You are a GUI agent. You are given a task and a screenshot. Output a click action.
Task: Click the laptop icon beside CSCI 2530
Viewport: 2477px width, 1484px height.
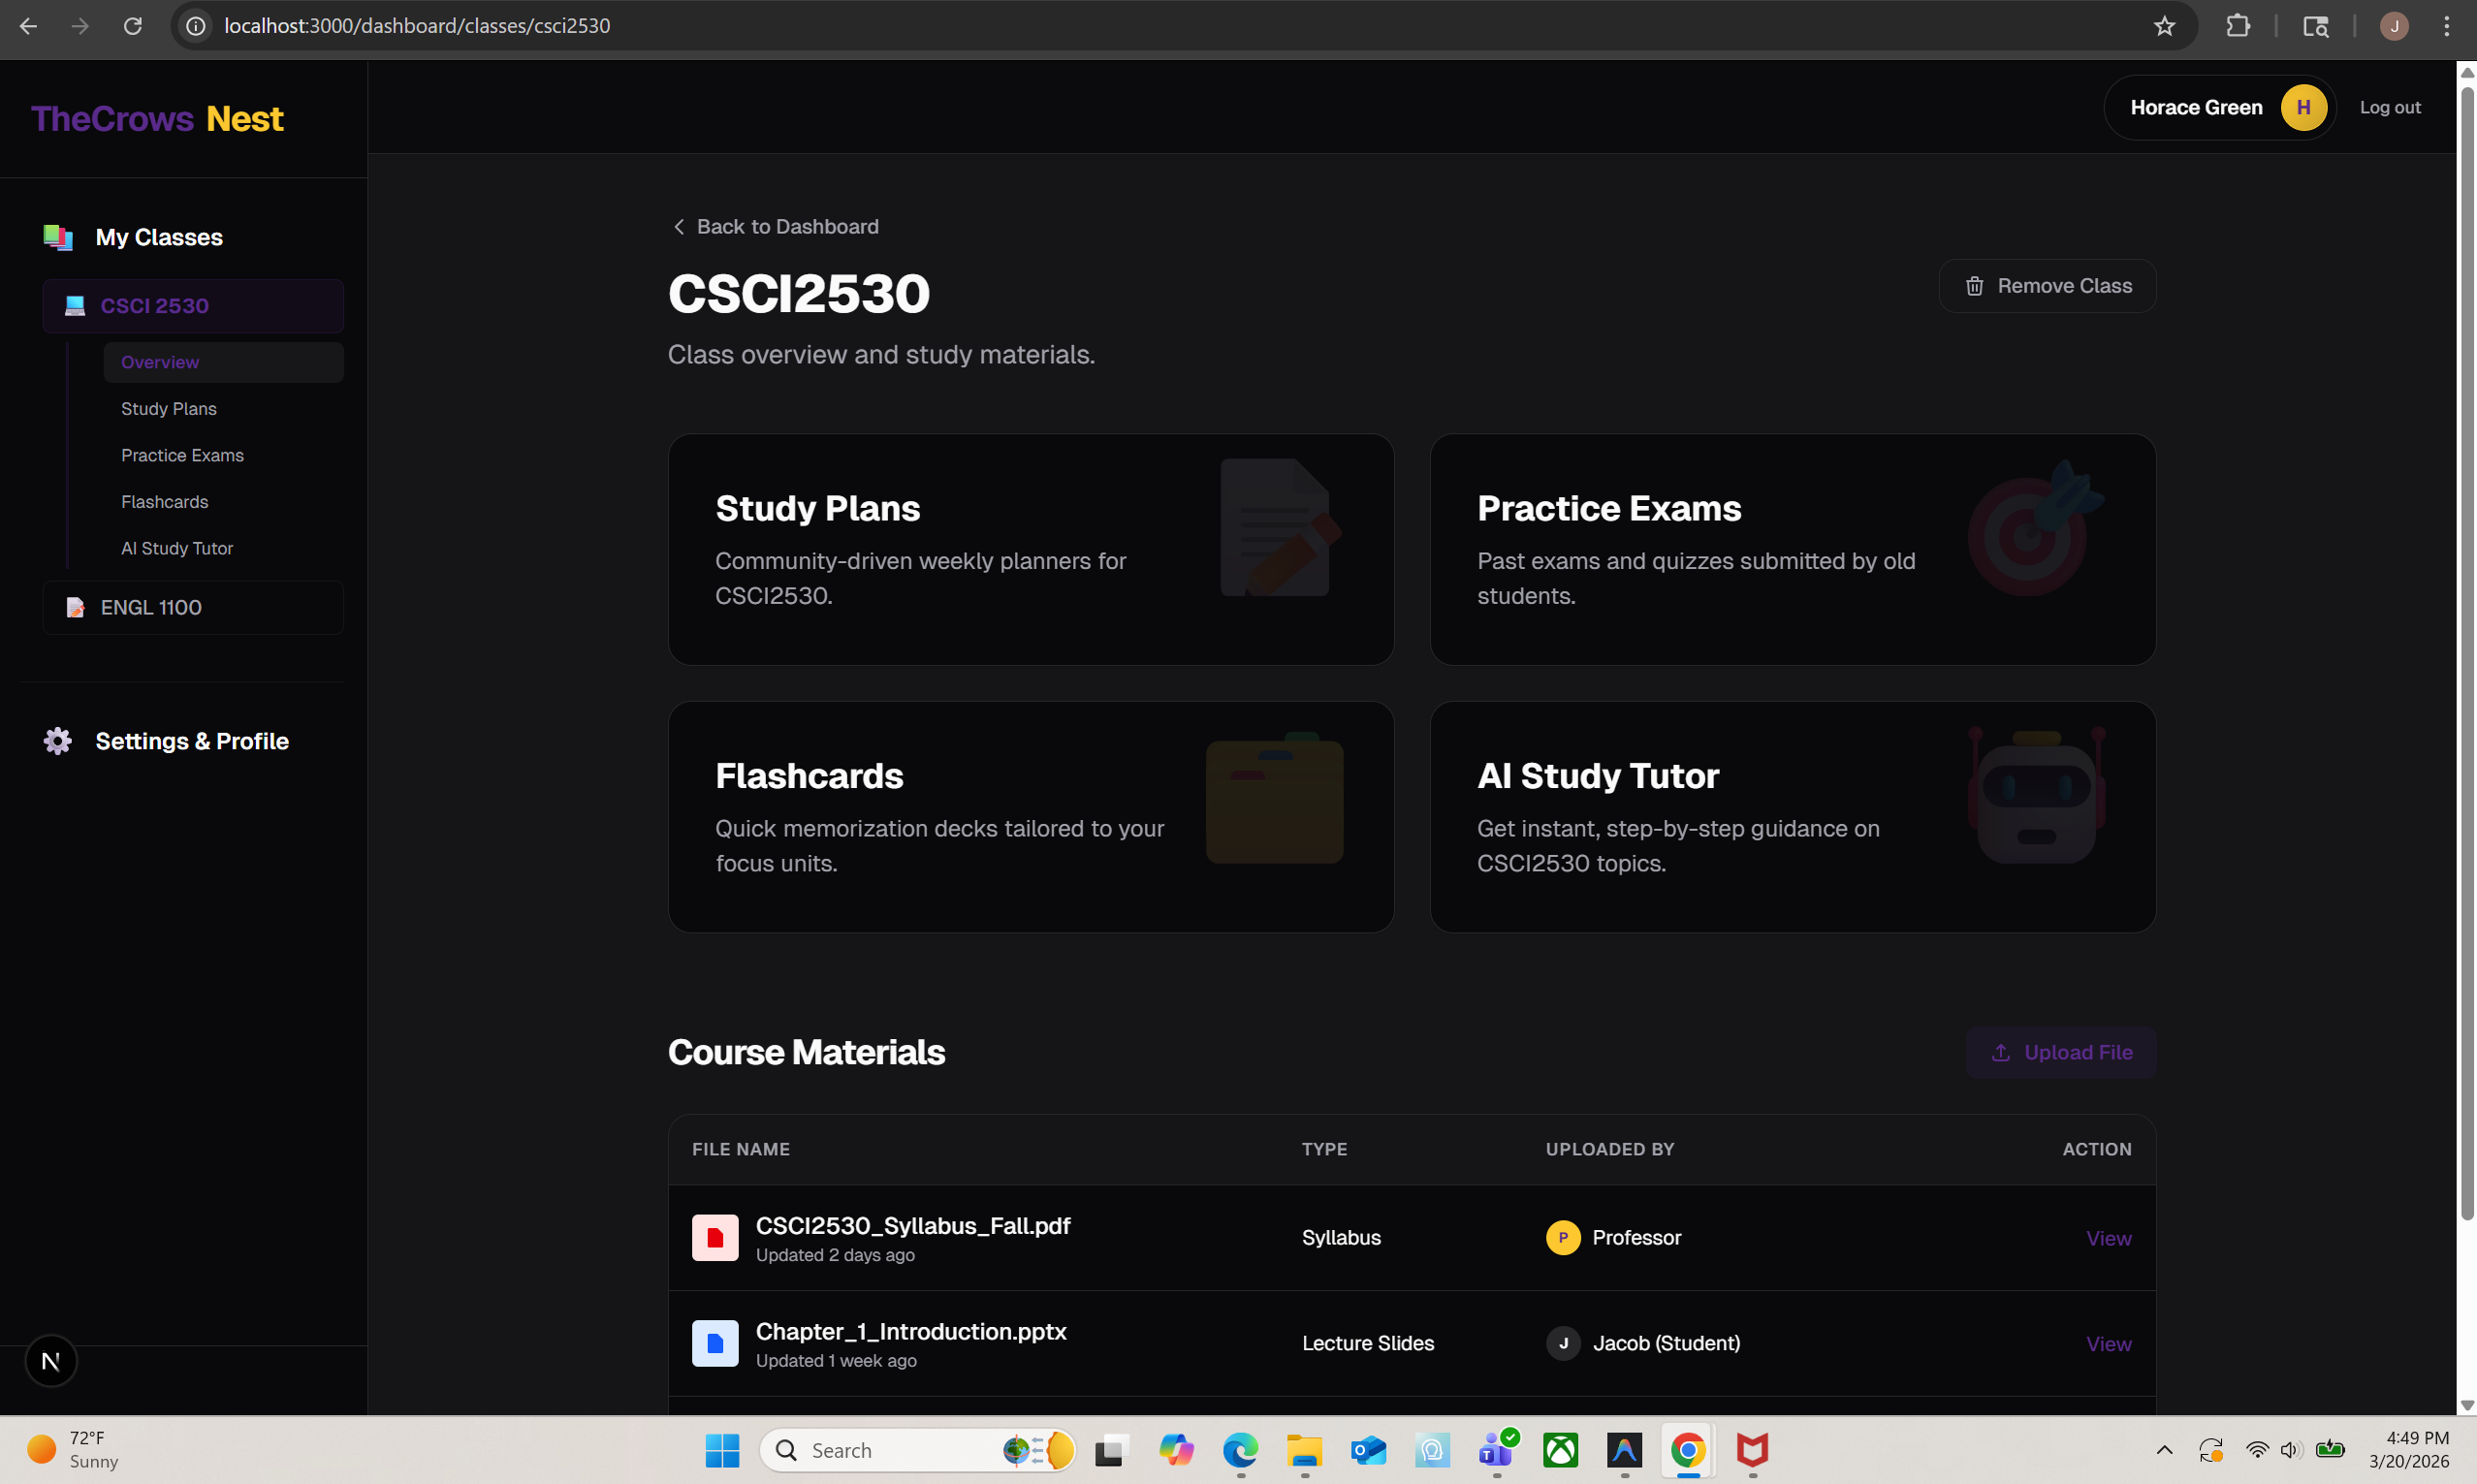(x=75, y=306)
